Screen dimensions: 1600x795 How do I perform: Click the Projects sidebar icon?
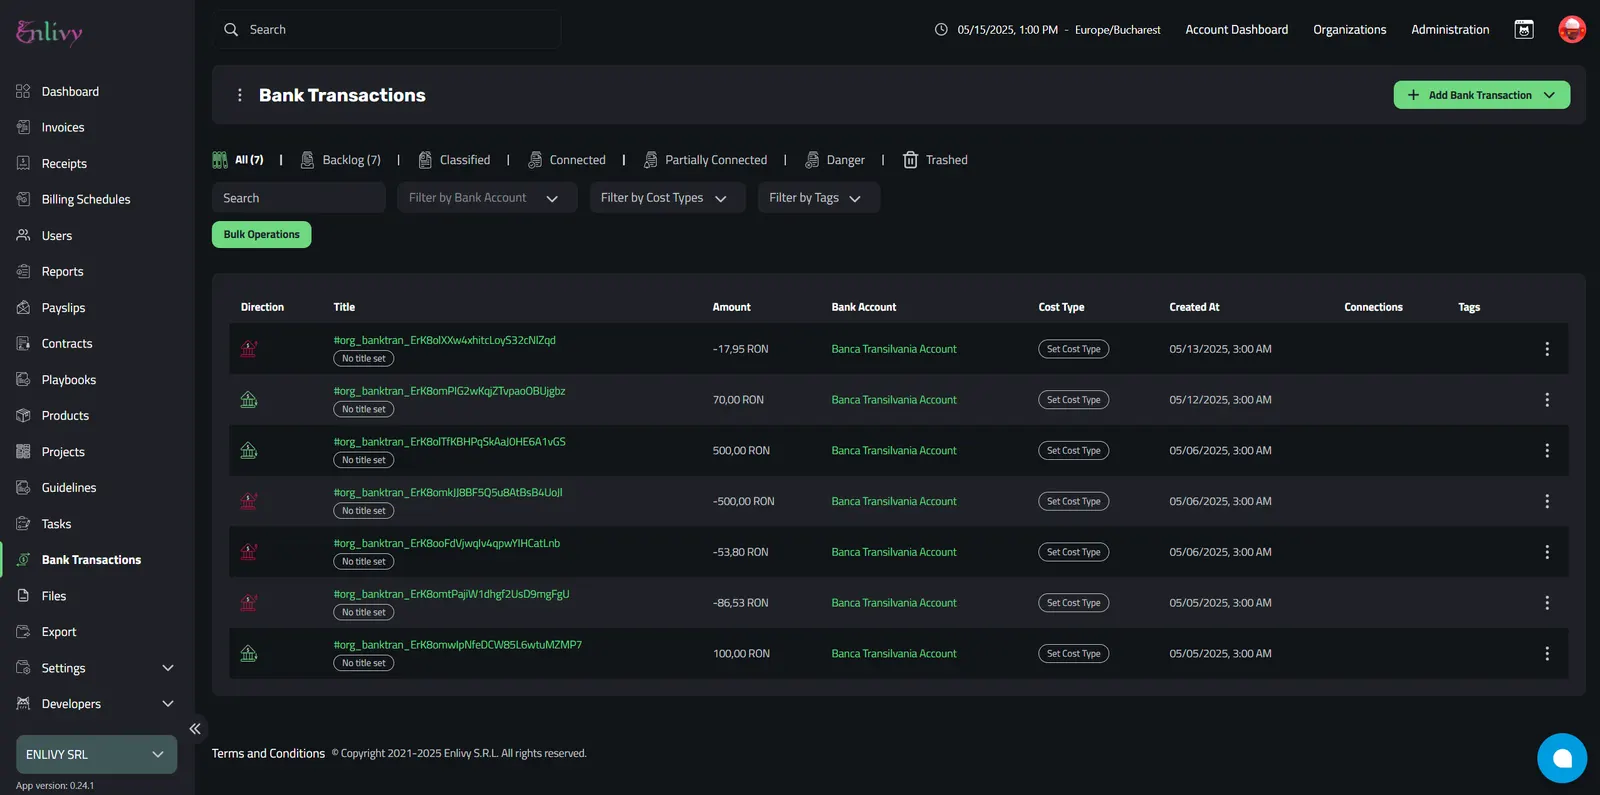click(23, 452)
